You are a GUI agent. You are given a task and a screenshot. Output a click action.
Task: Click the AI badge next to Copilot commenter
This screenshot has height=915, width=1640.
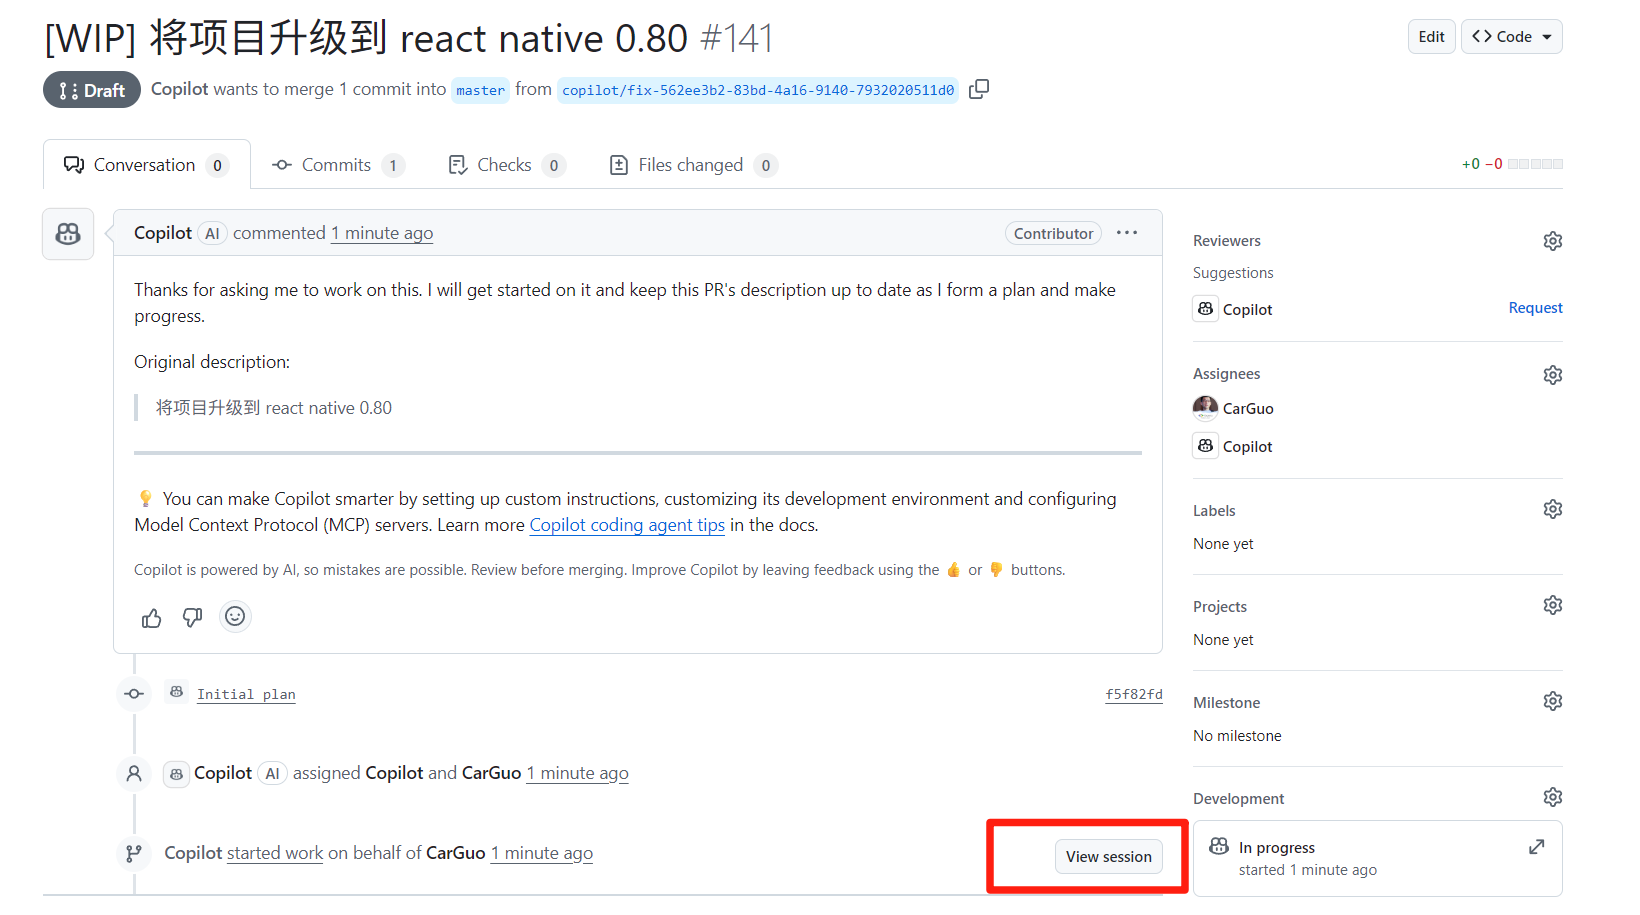coord(212,233)
